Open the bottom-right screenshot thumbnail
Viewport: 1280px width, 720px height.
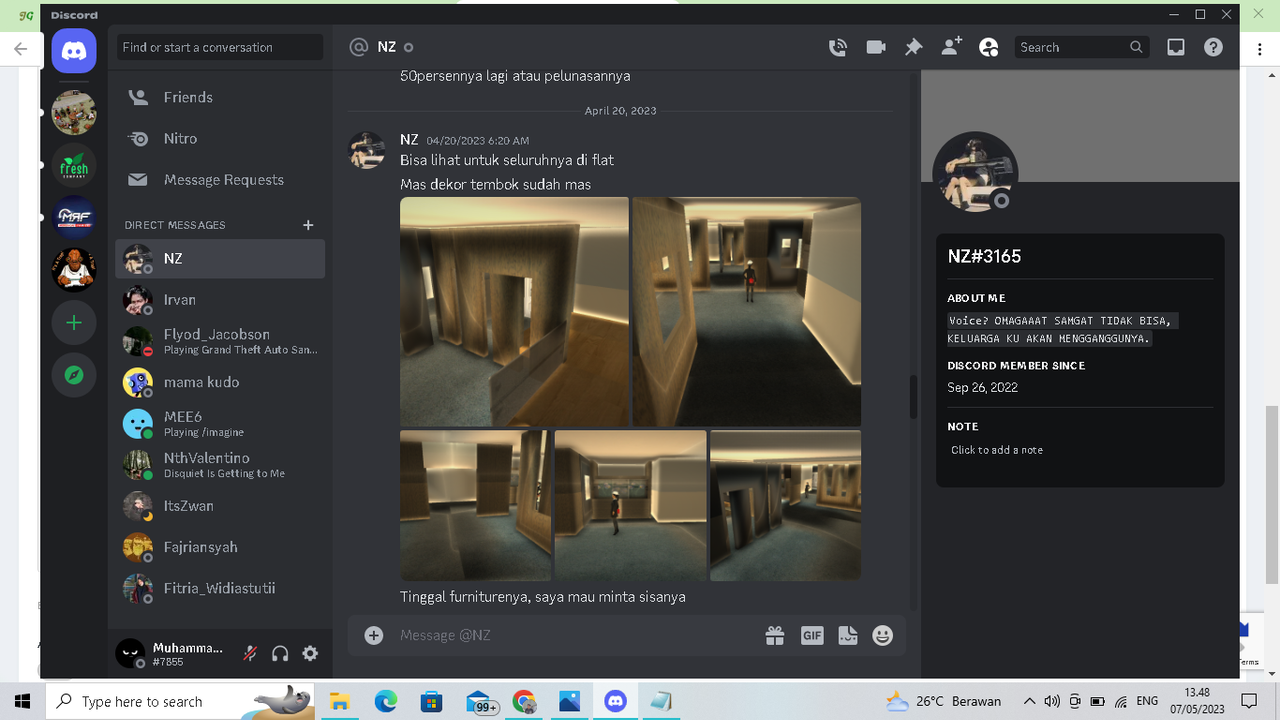coord(785,505)
